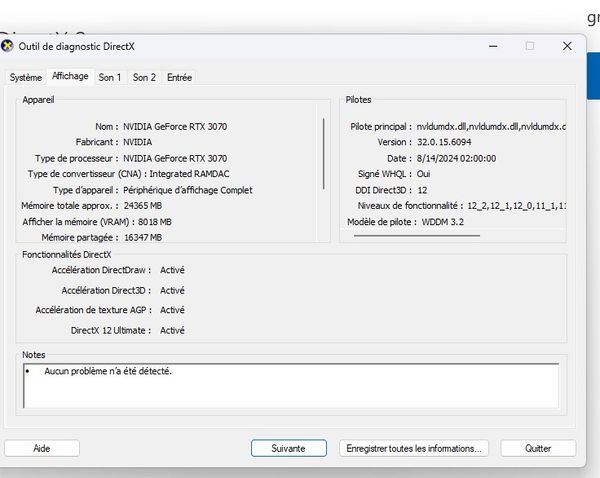Click the 24365 MB total memory value

point(142,206)
